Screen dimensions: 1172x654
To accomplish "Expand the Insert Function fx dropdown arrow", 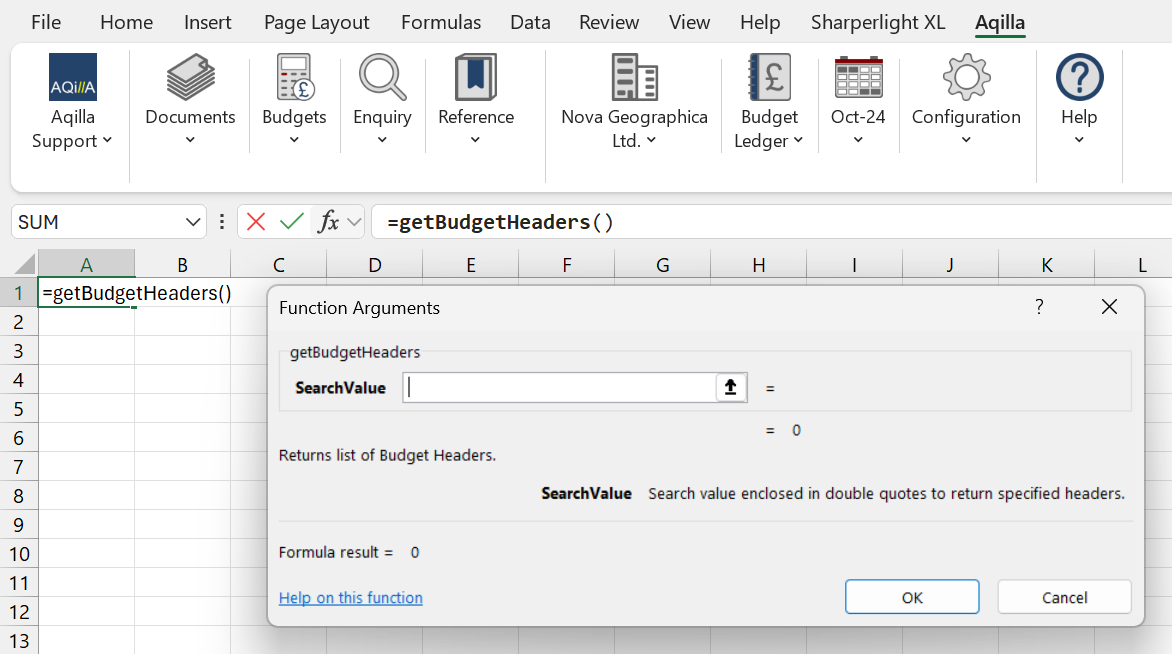I will [354, 222].
